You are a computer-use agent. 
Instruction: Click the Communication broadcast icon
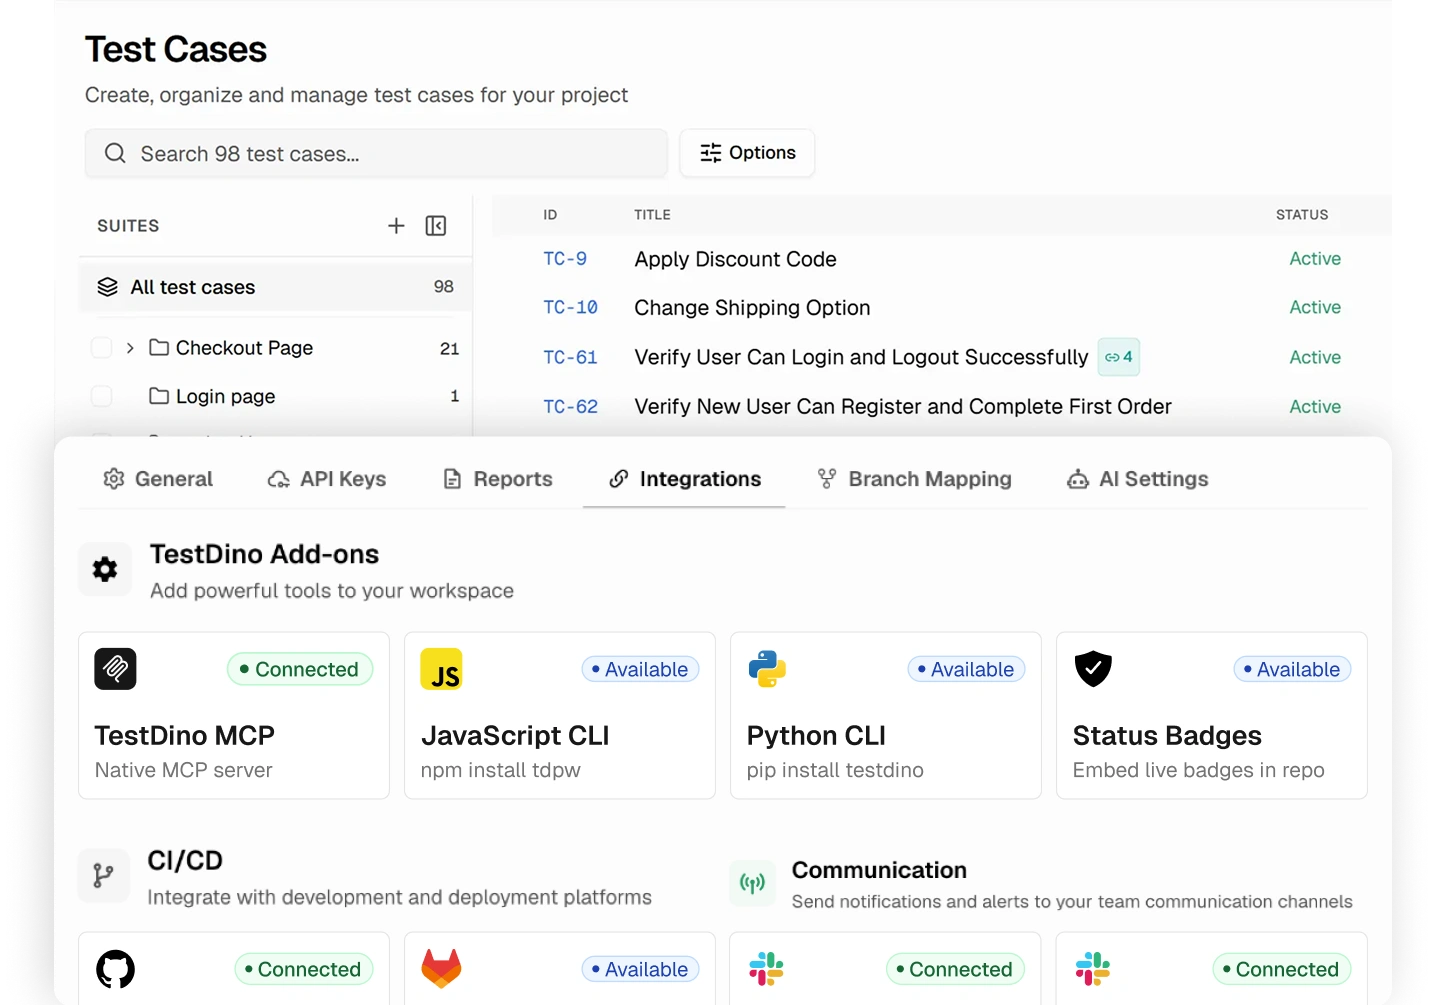tap(752, 883)
